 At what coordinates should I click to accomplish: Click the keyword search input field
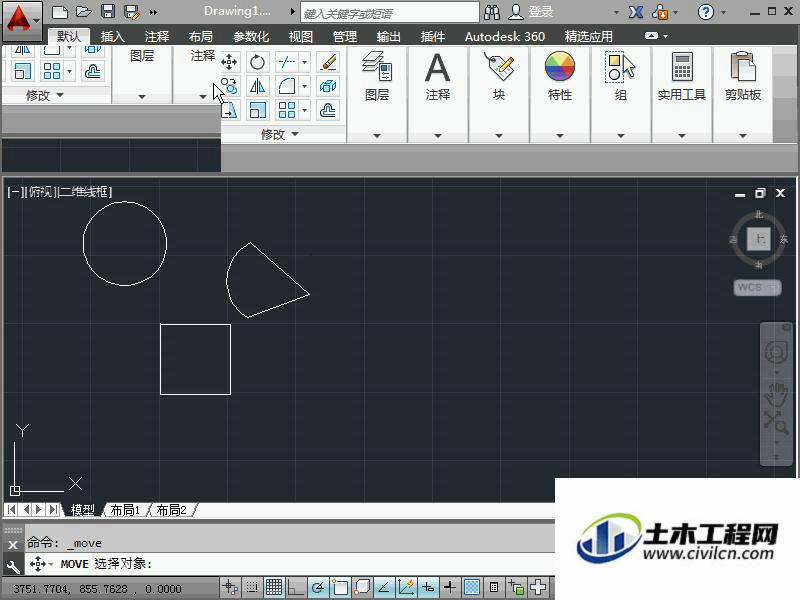point(390,13)
